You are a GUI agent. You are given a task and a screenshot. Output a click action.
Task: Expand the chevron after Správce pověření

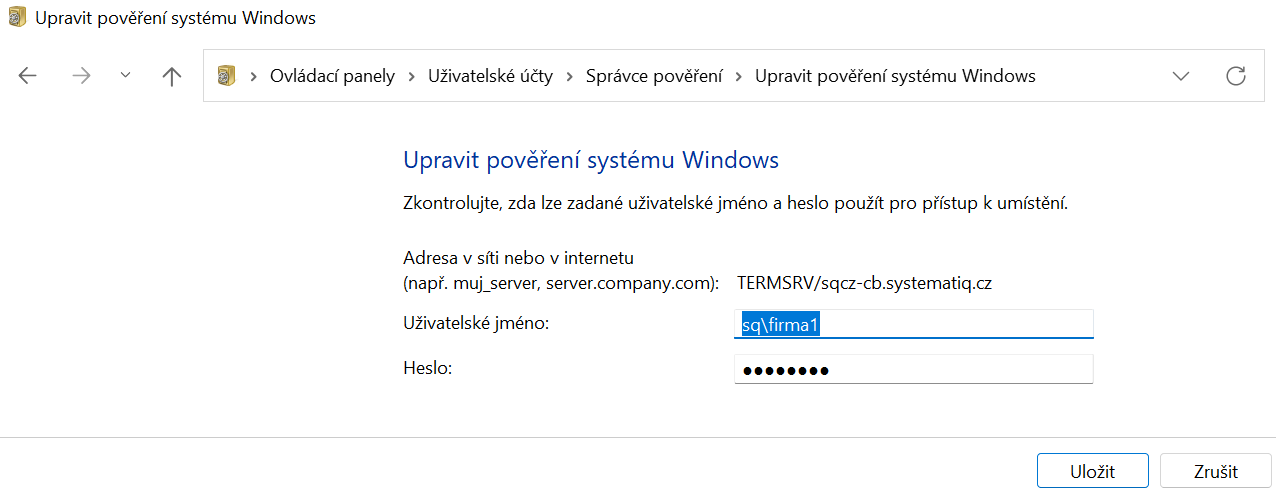[x=739, y=76]
